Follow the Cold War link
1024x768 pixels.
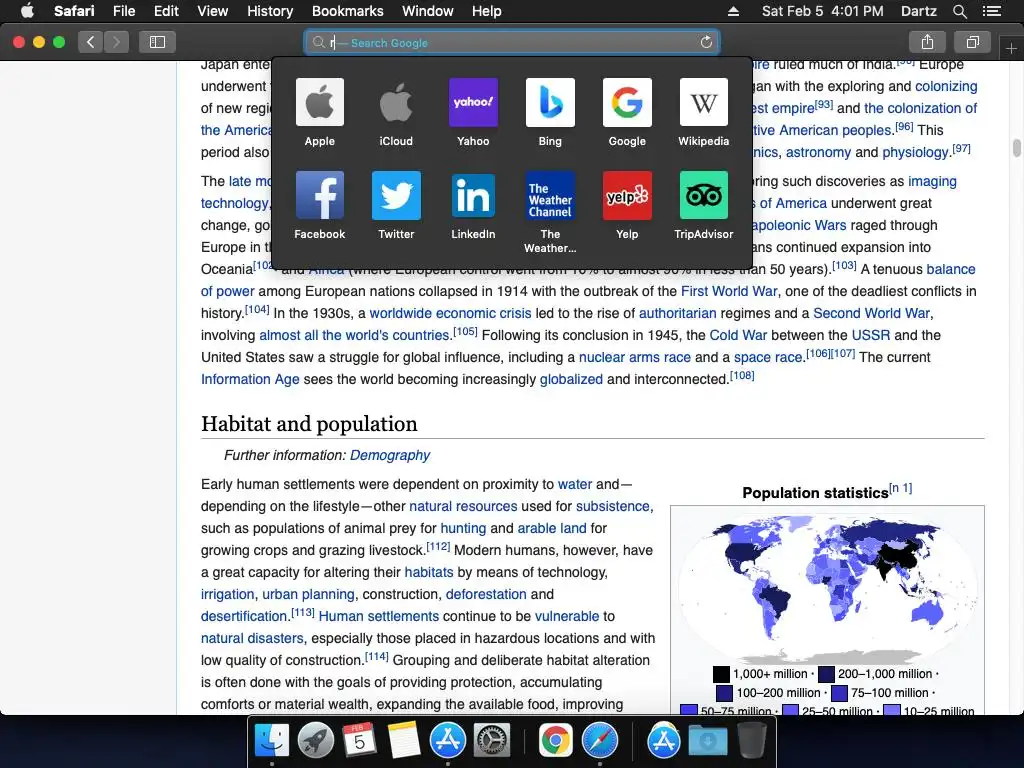click(x=738, y=336)
